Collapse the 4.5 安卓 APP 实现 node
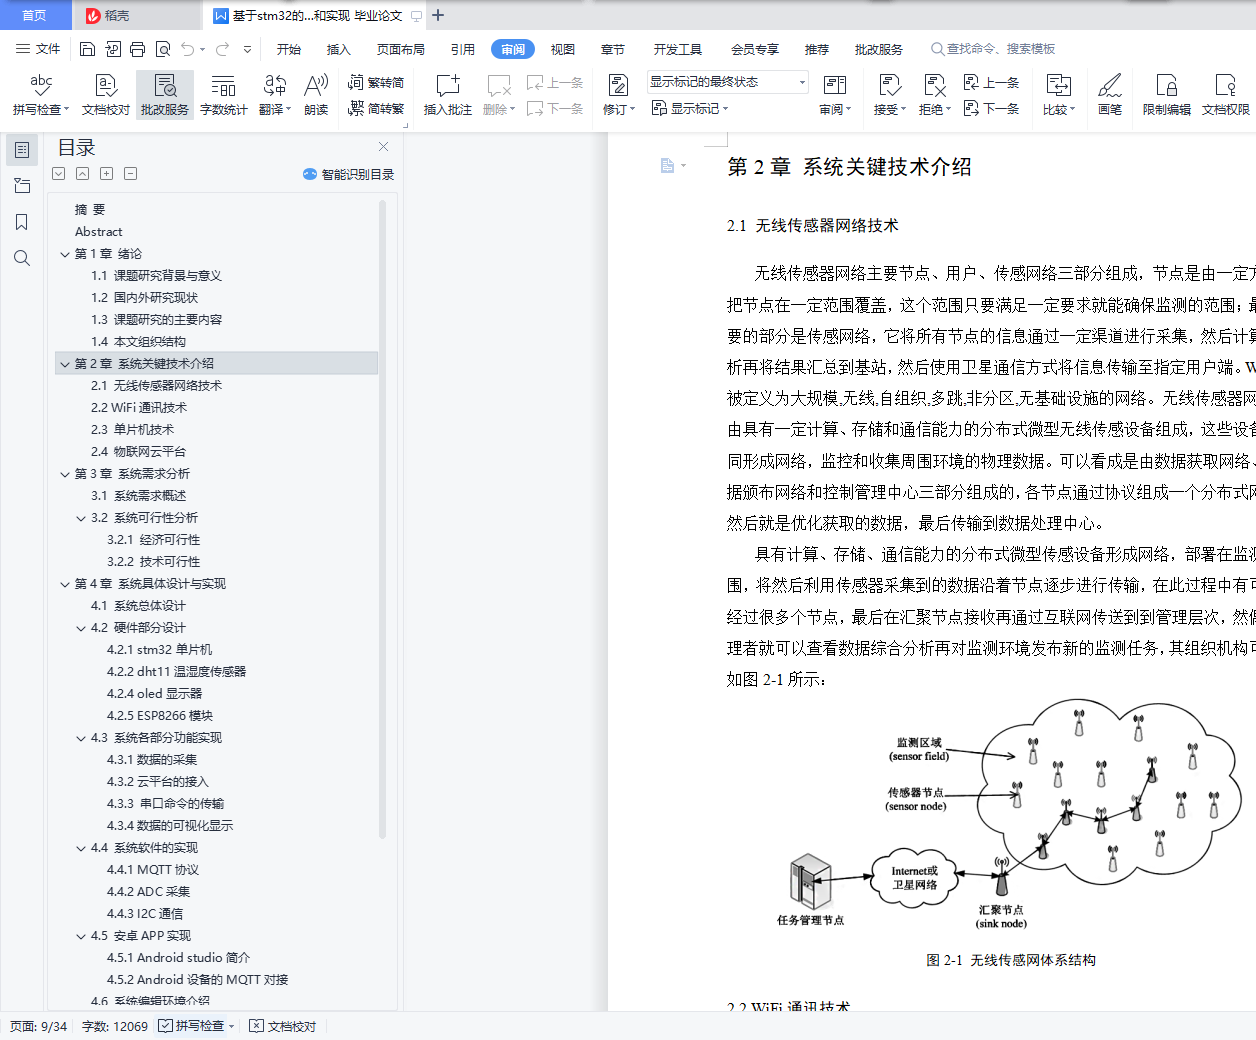This screenshot has width=1256, height=1040. 81,936
